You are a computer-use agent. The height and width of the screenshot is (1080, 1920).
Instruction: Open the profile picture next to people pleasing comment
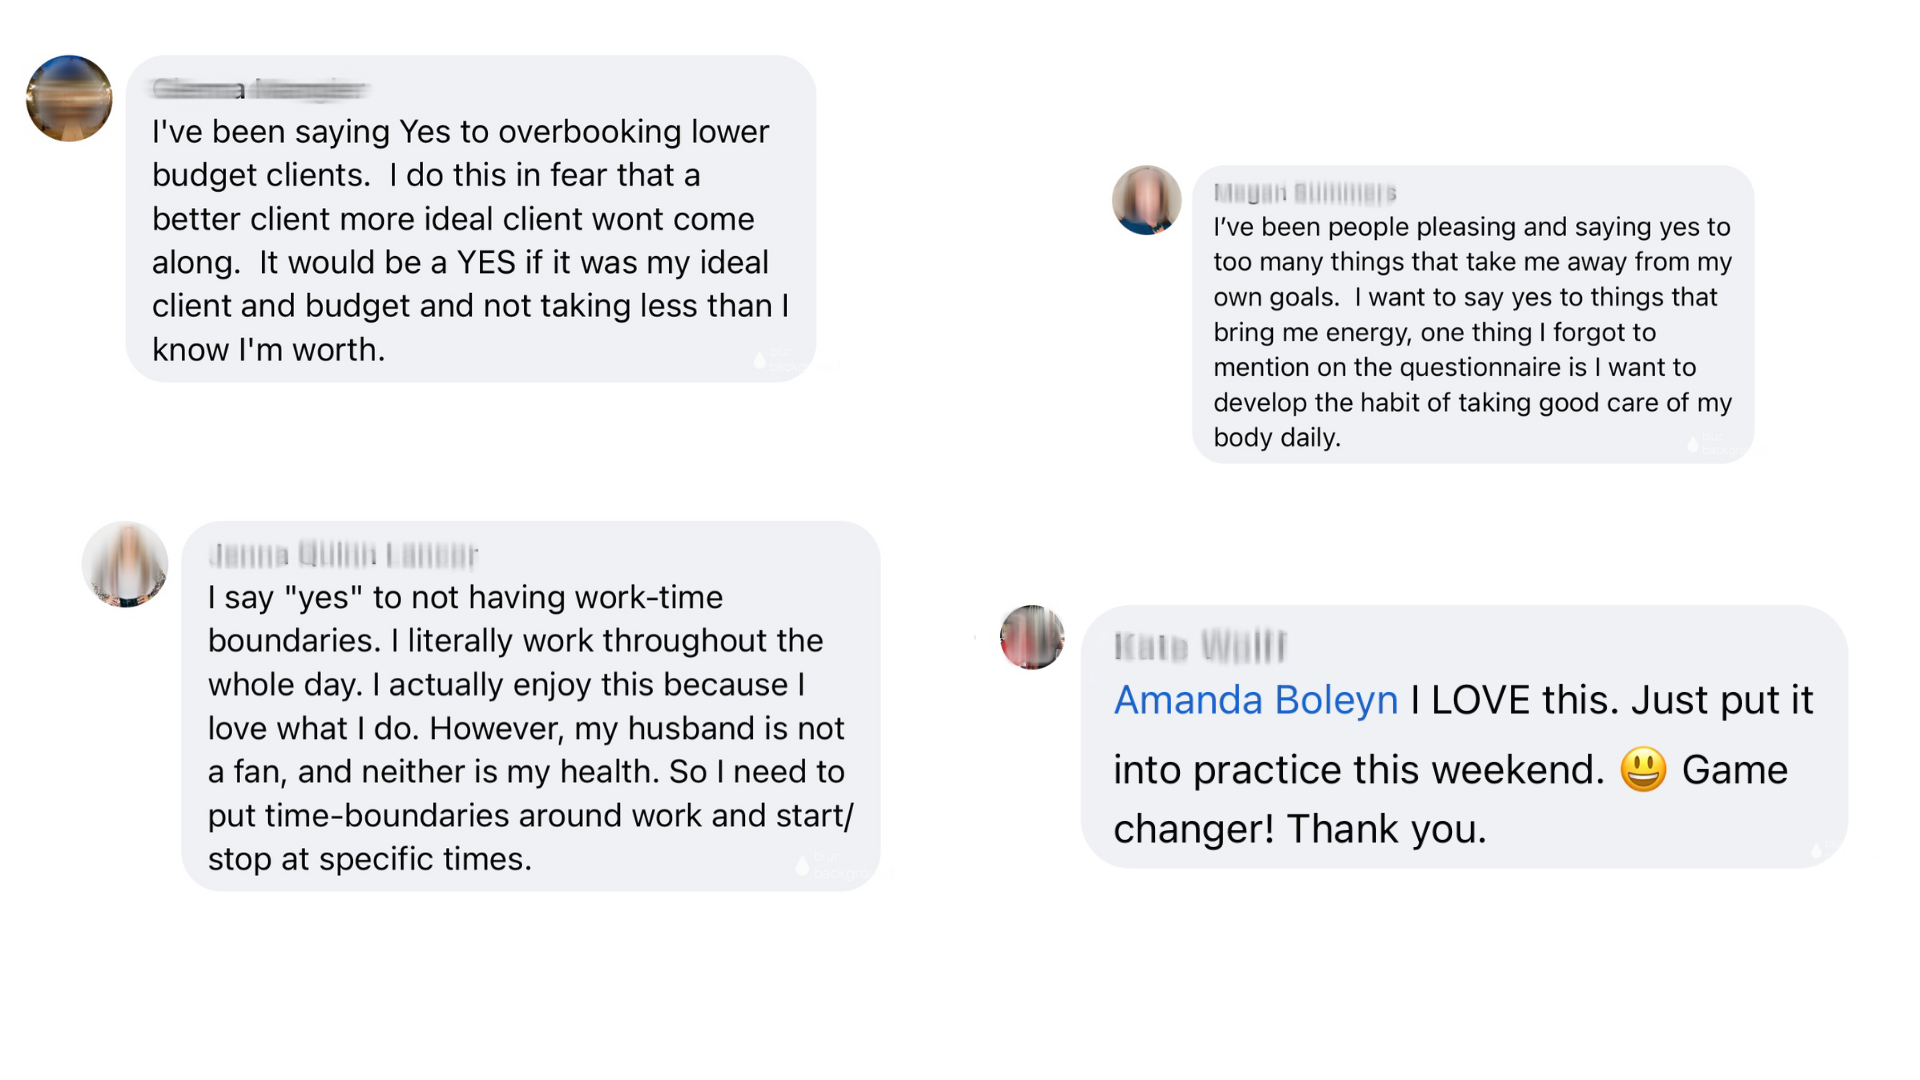click(1146, 200)
